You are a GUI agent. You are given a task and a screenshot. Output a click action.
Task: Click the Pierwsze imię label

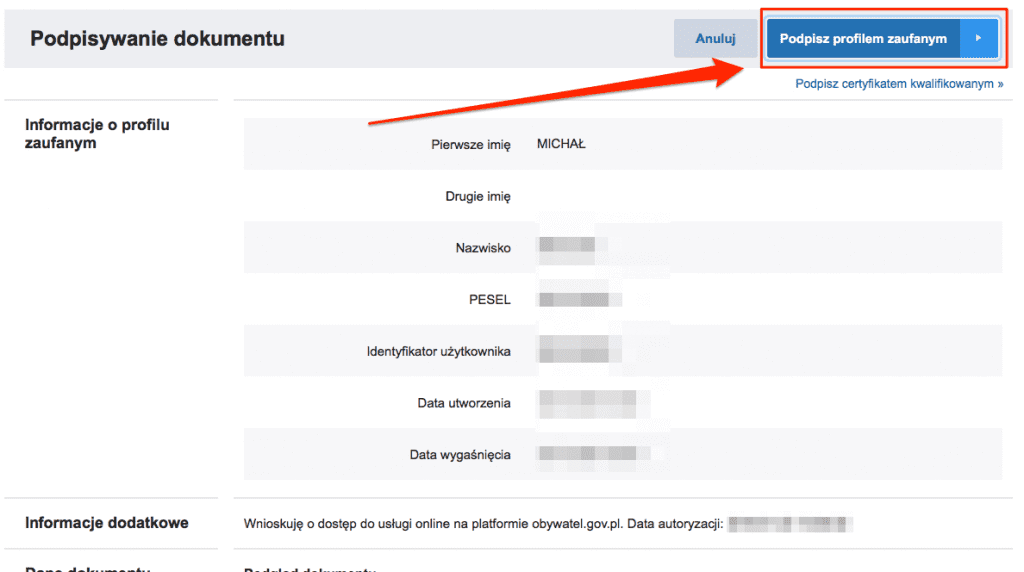click(470, 145)
